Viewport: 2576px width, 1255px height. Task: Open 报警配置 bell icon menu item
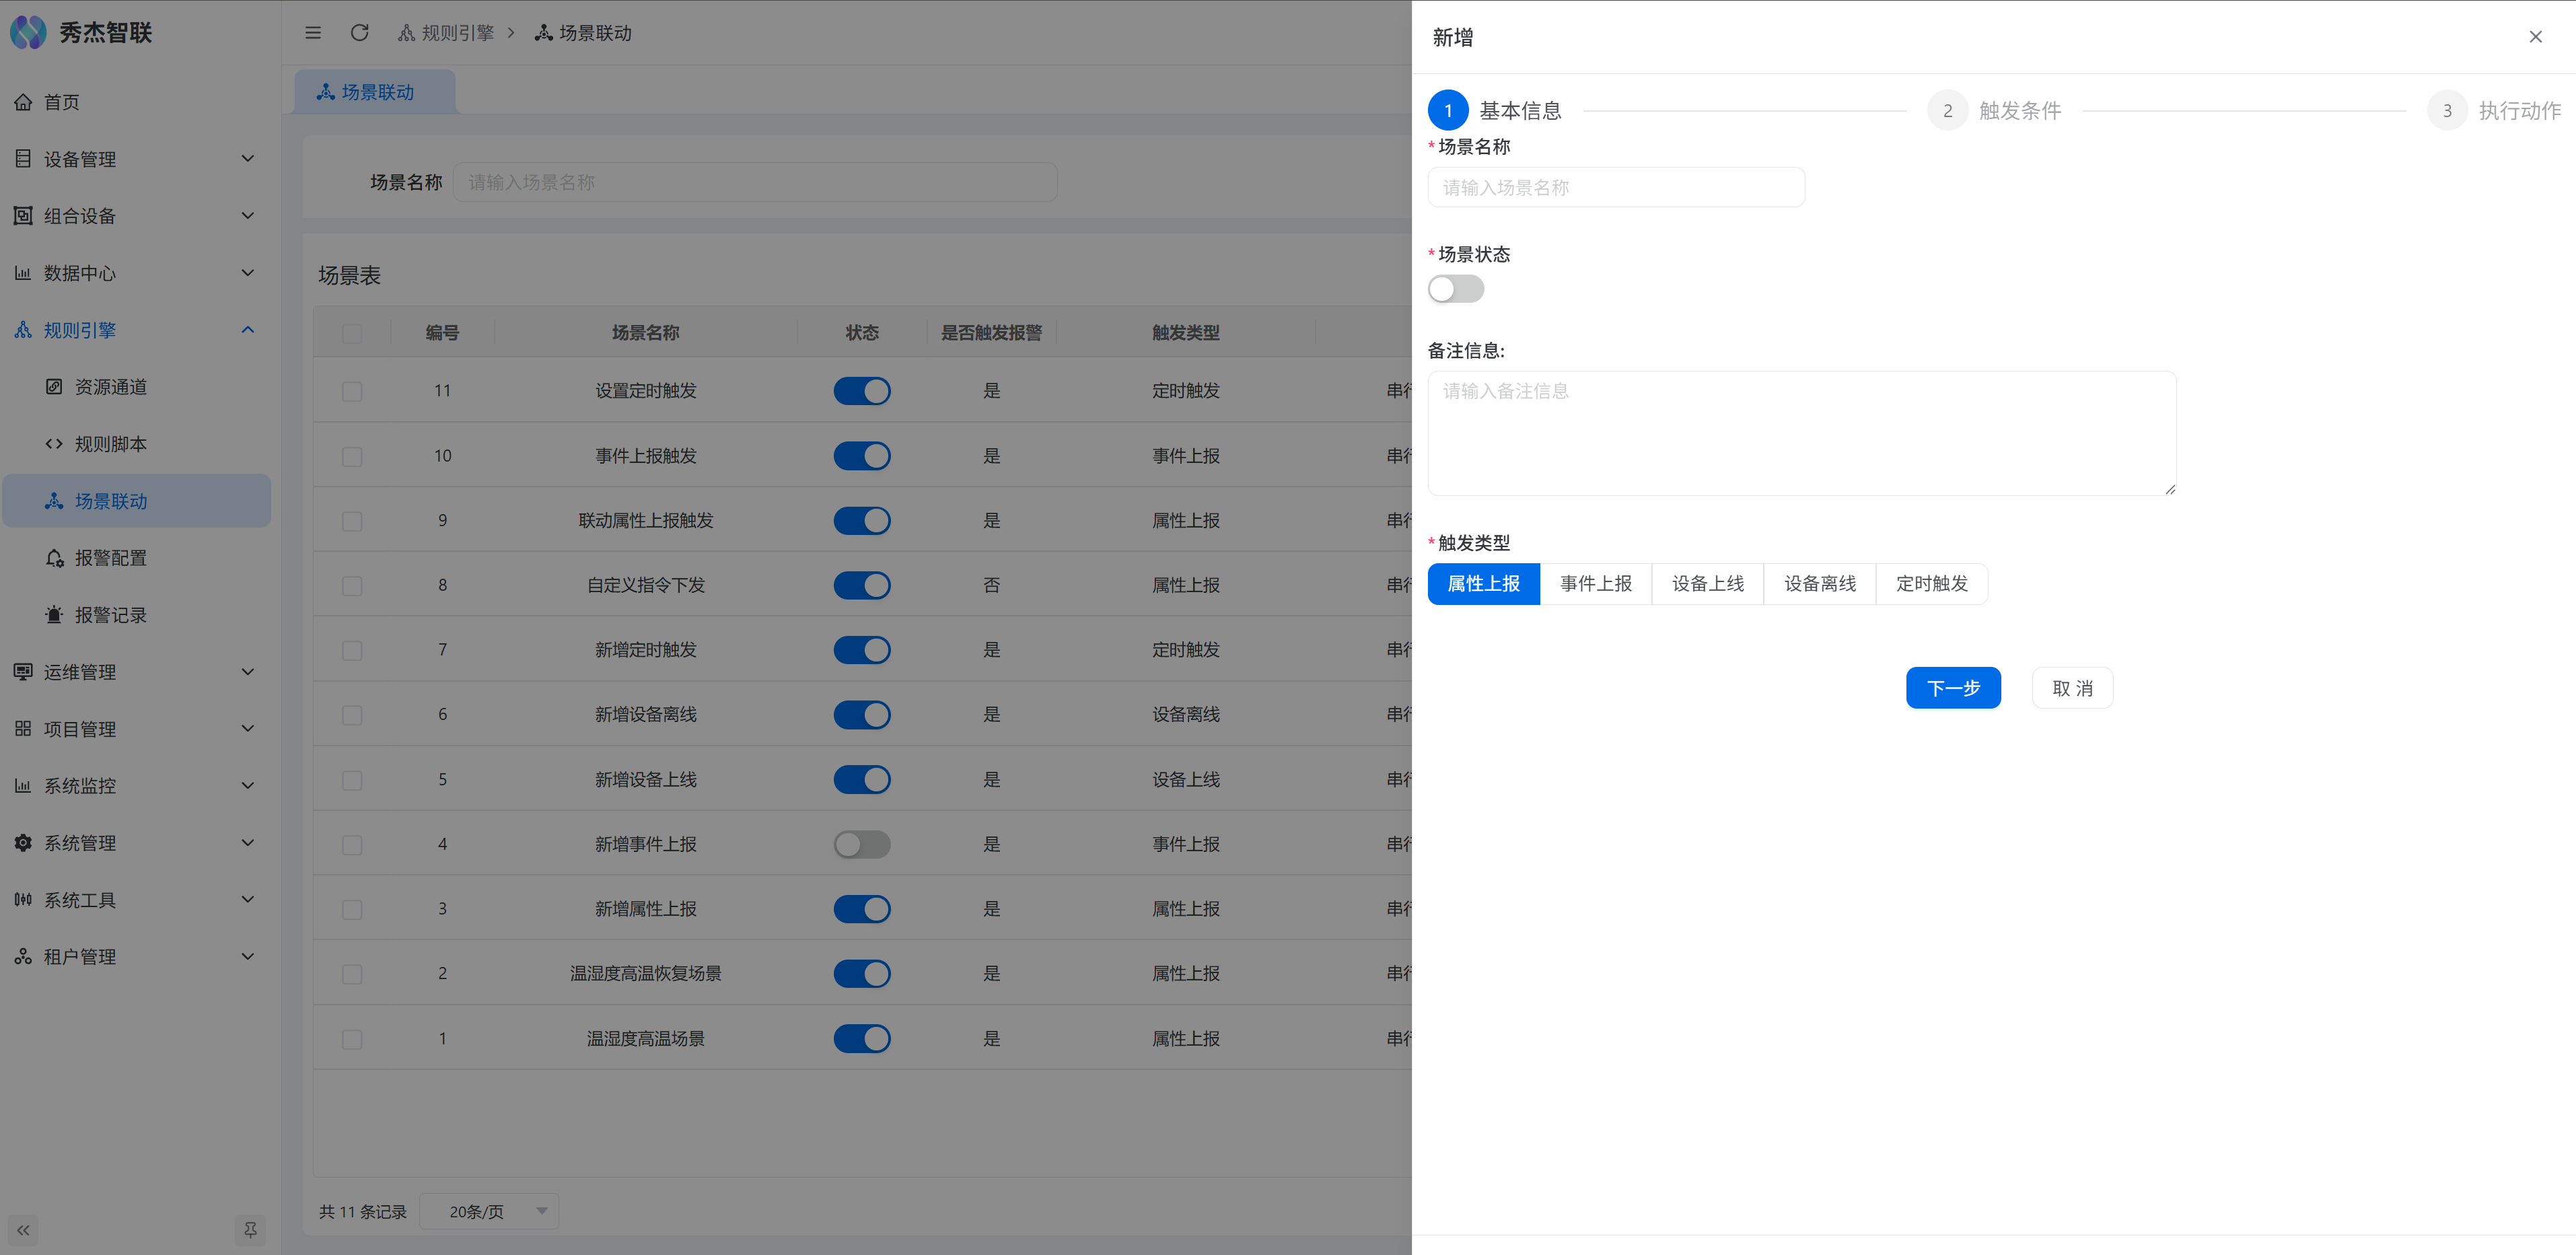(x=110, y=558)
